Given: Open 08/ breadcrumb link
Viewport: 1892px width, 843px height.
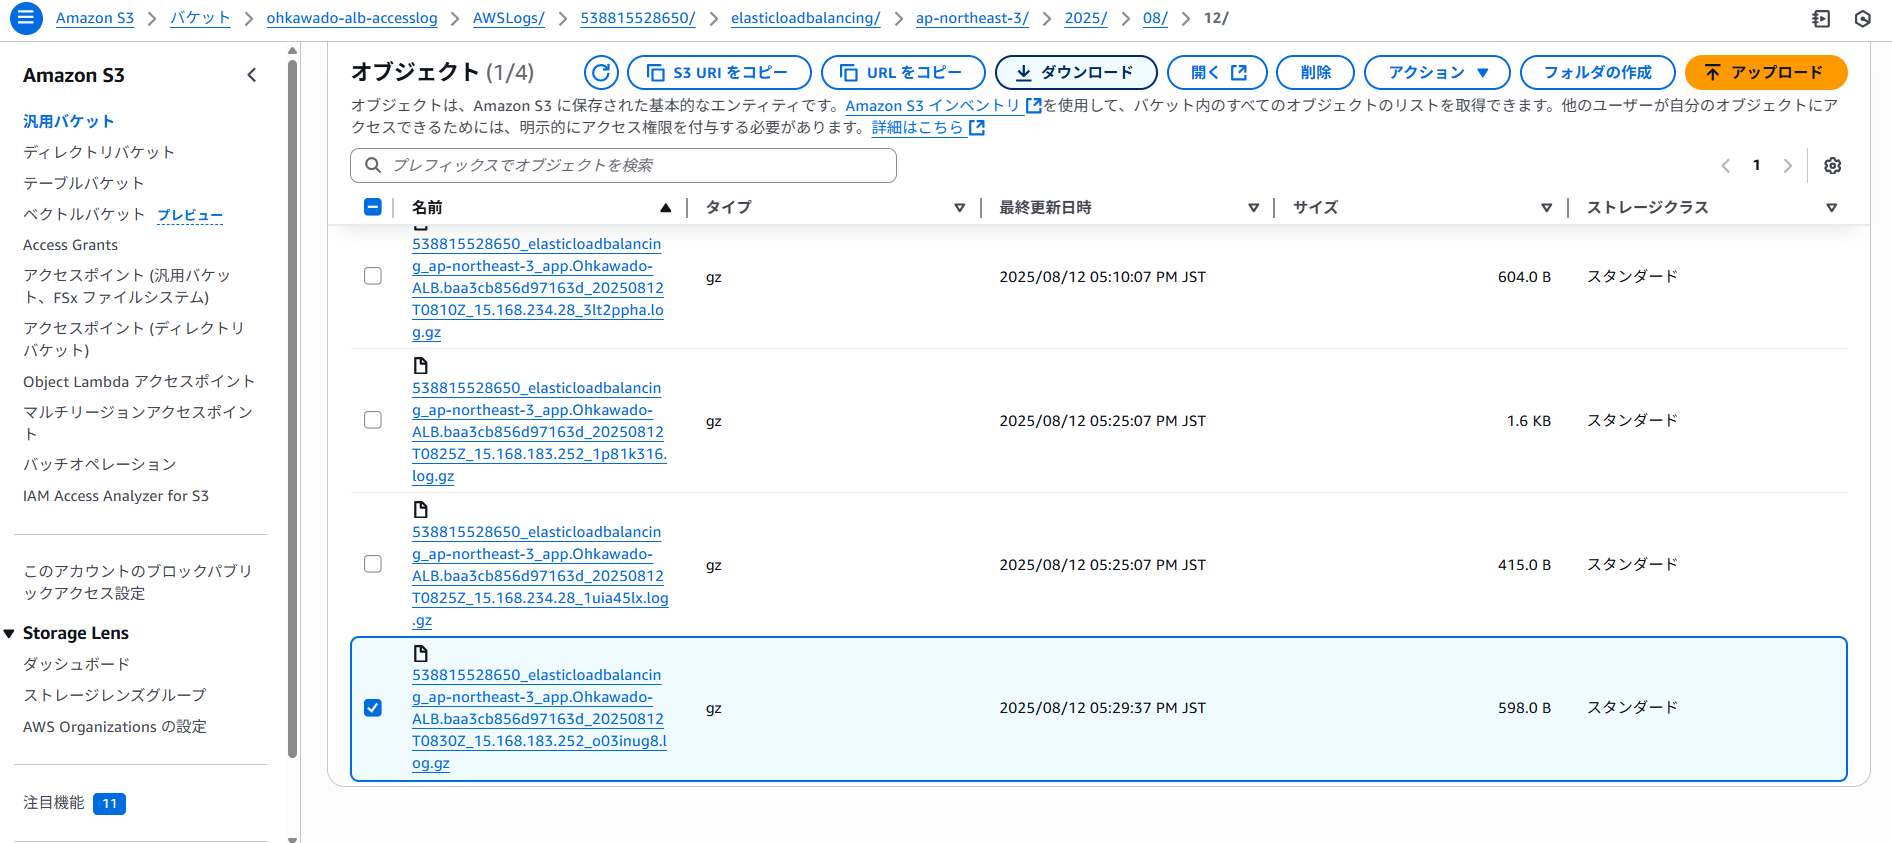Looking at the screenshot, I should point(1155,18).
